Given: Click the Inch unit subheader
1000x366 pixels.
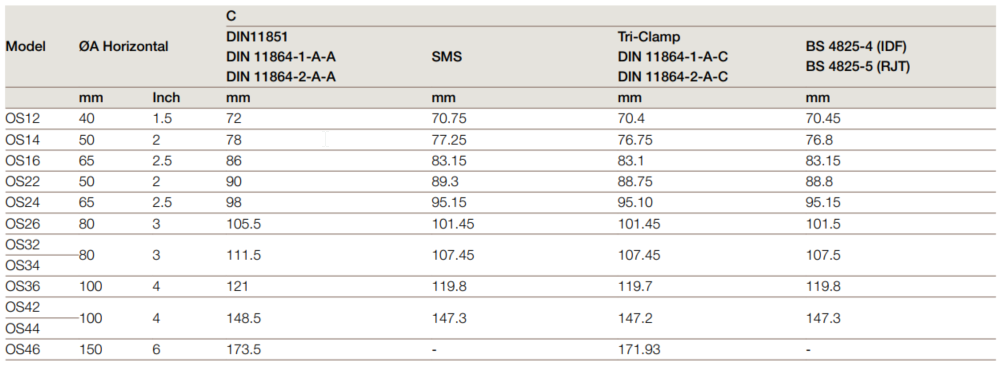Looking at the screenshot, I should pos(166,98).
